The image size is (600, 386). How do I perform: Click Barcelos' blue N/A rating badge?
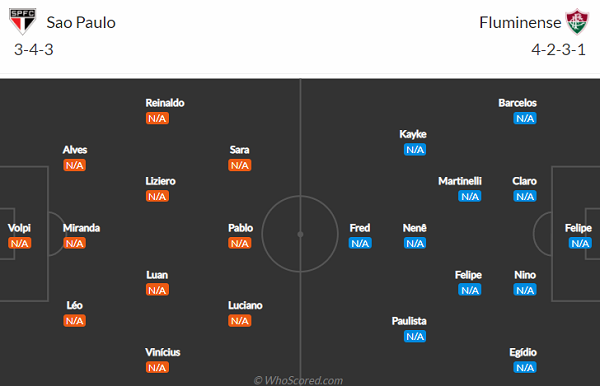click(x=525, y=118)
